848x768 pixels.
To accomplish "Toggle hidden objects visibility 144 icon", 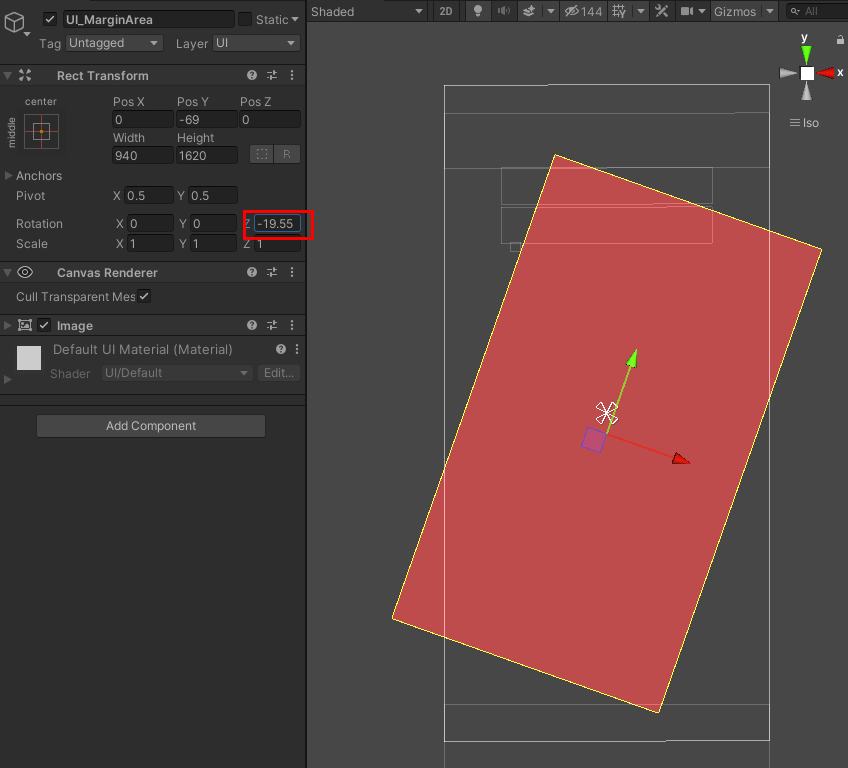I will tap(584, 11).
